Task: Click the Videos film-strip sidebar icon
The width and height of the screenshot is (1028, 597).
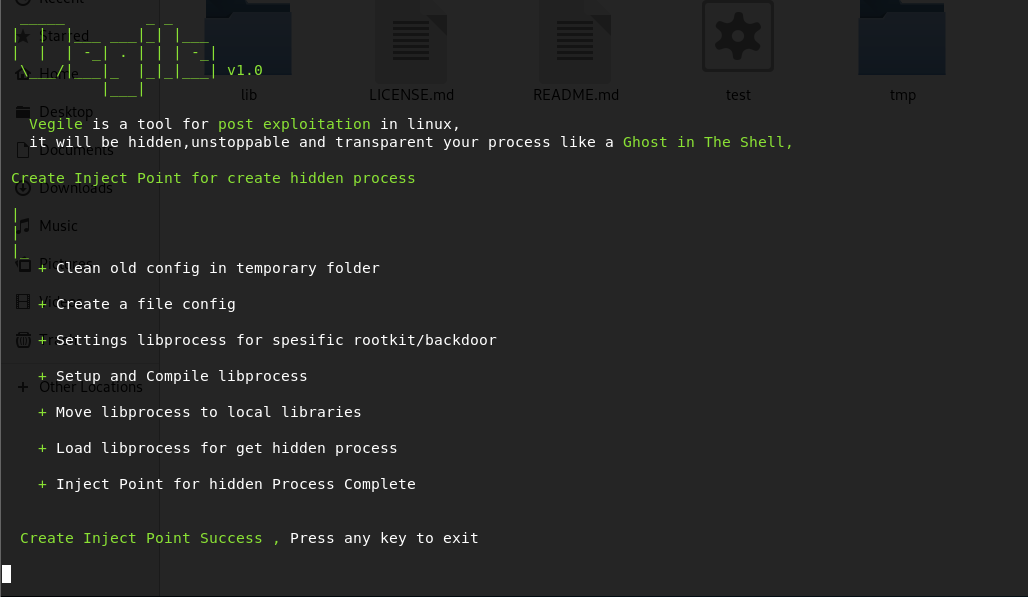Action: [23, 301]
